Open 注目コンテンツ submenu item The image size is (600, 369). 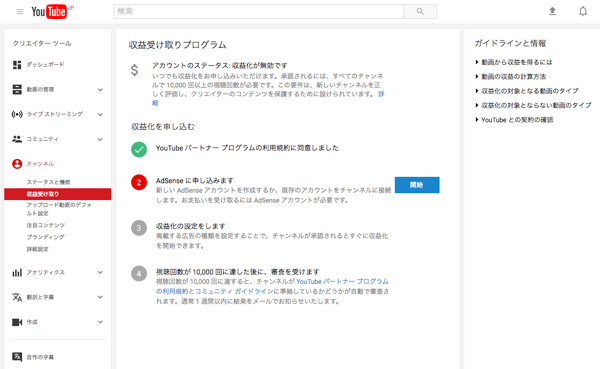pyautogui.click(x=46, y=225)
